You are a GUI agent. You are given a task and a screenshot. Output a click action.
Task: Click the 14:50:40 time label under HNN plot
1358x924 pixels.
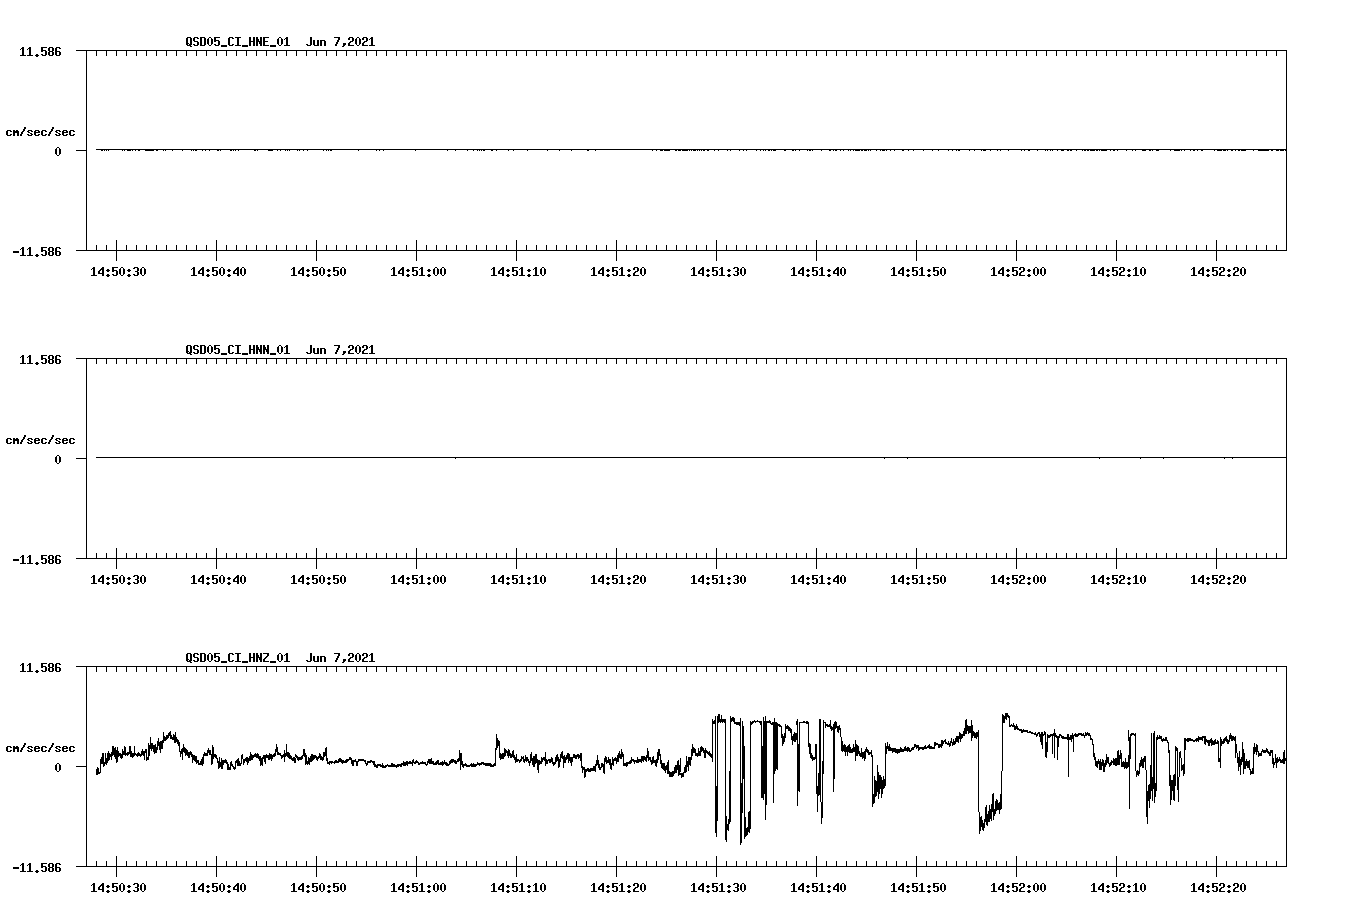tap(218, 580)
